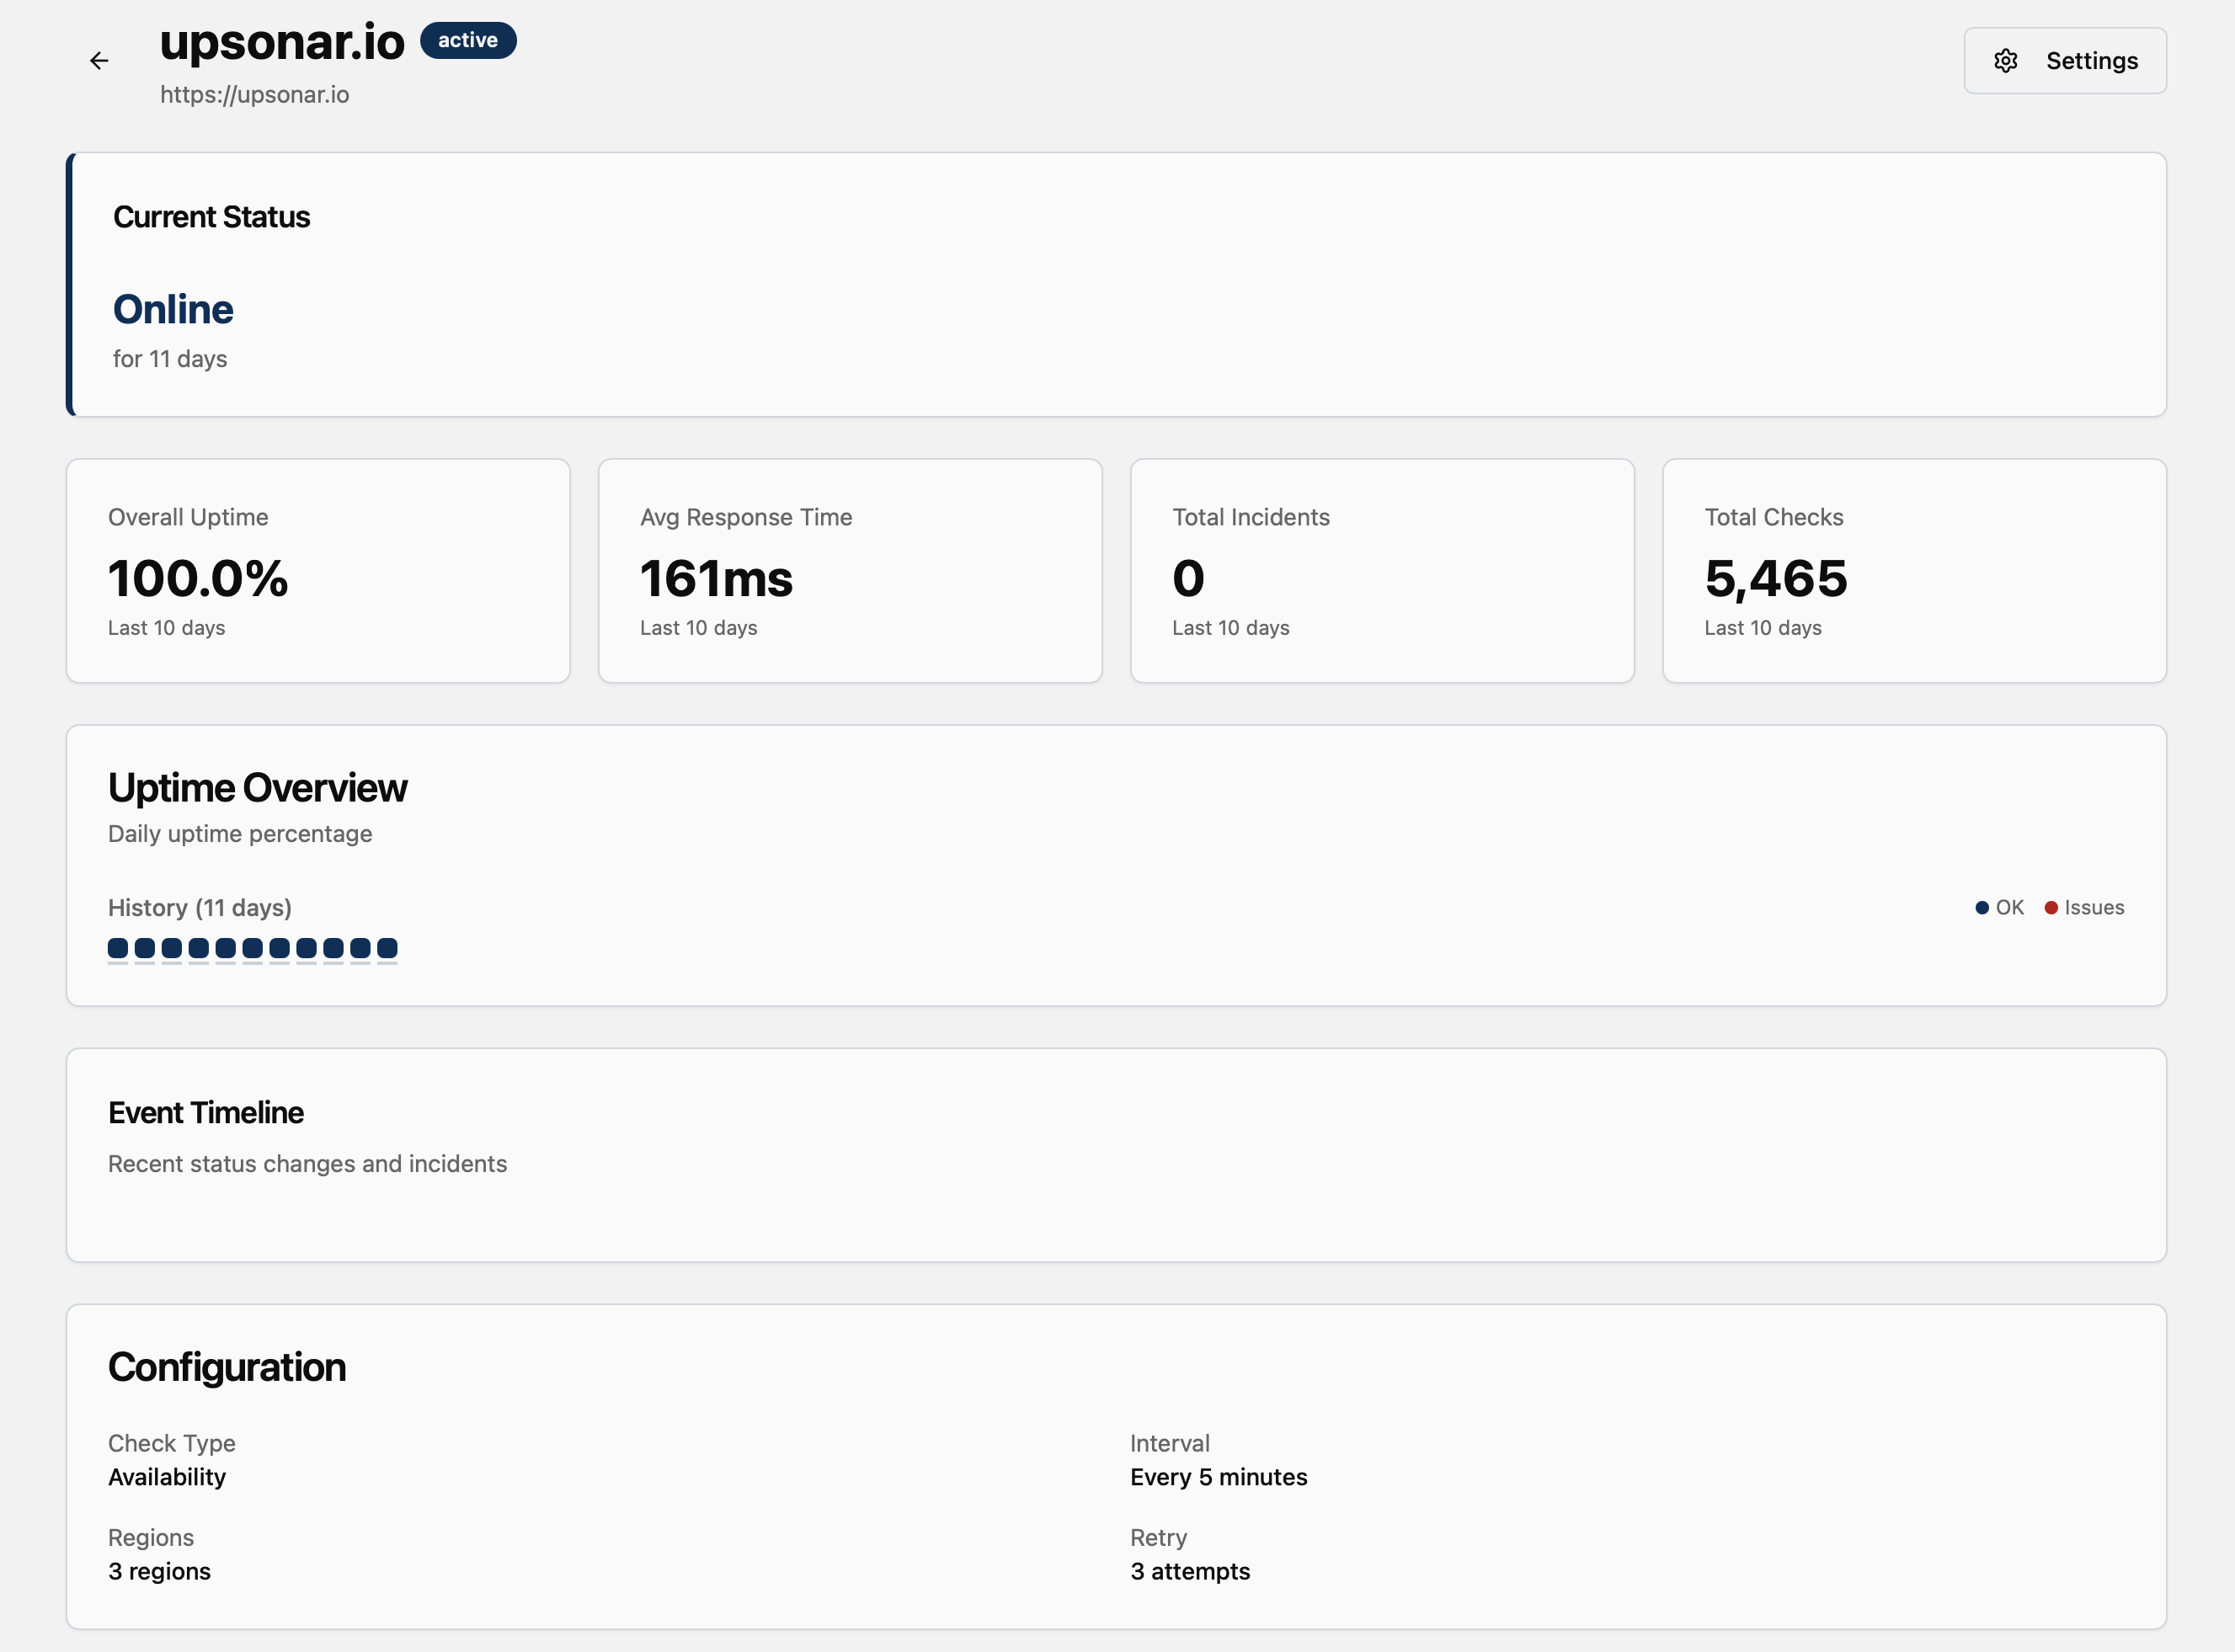The height and width of the screenshot is (1652, 2235).
Task: Click the Total Checks 5,465 card
Action: coord(1914,571)
